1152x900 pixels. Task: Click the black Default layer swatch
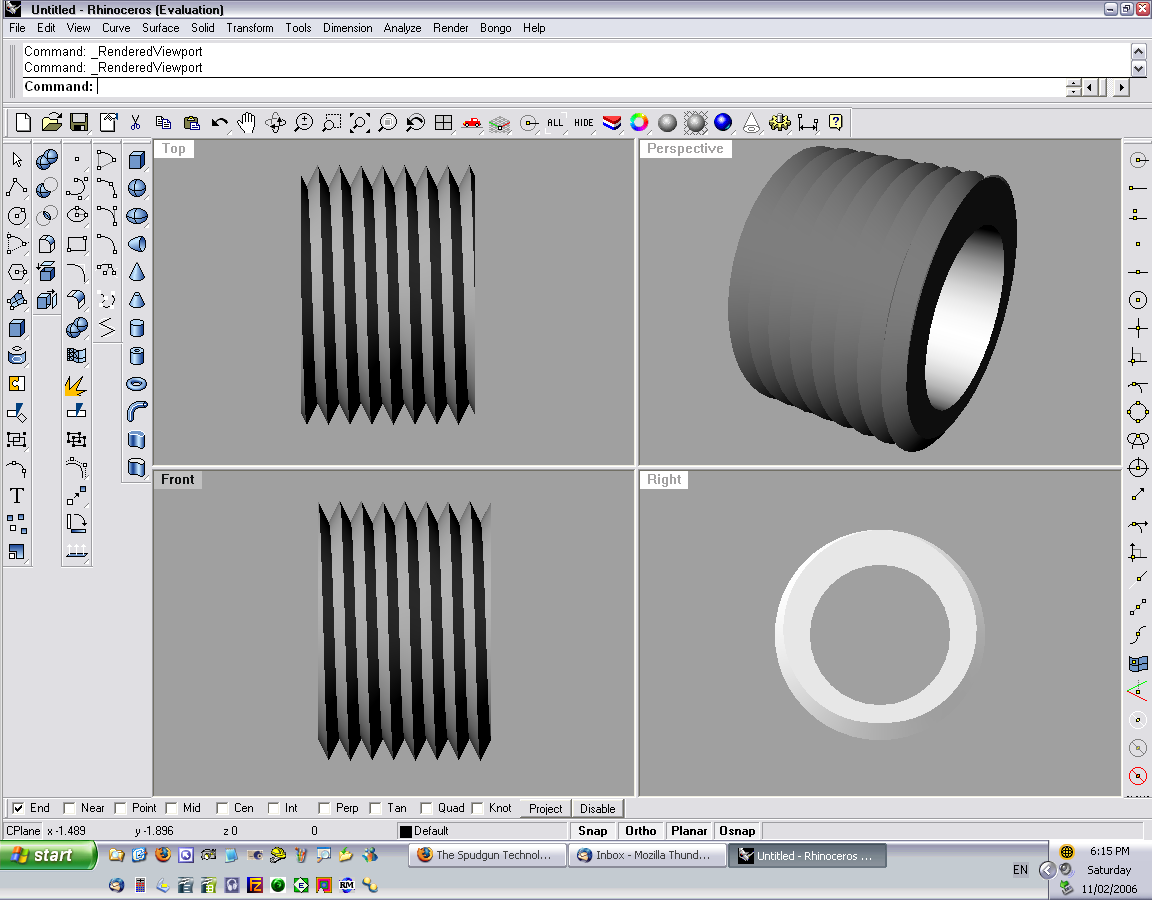coord(406,832)
